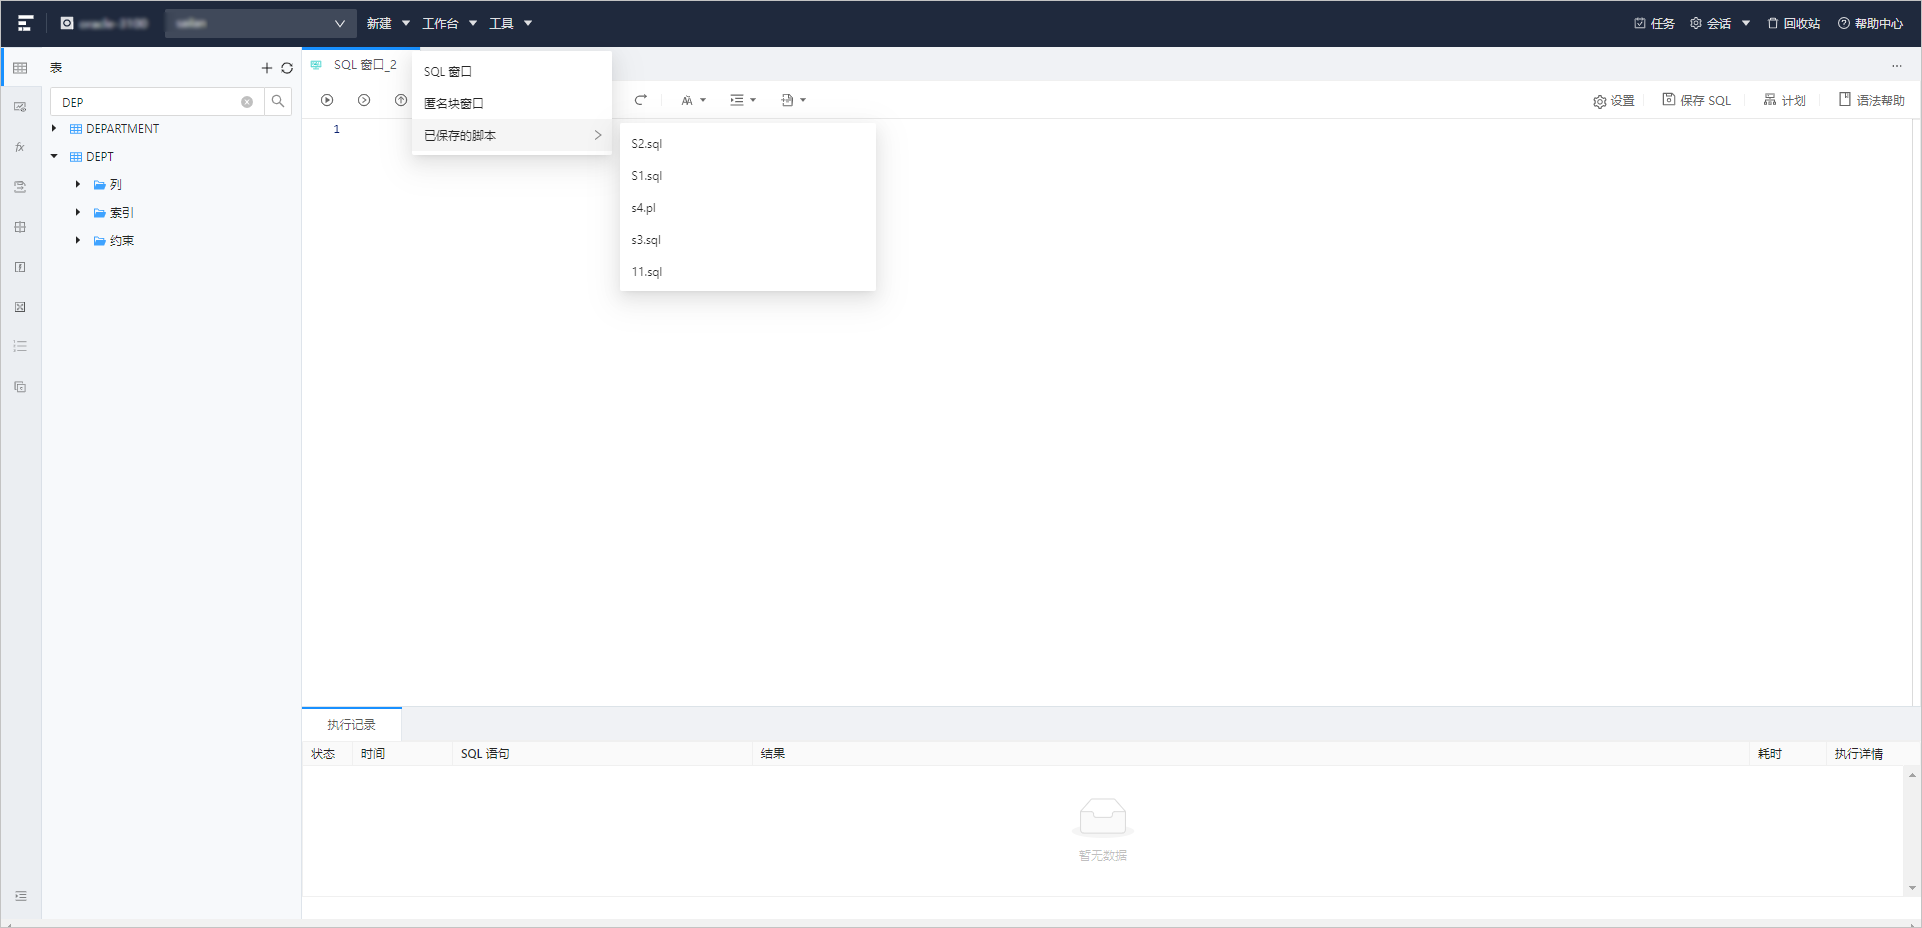Click the search magnifier icon
1922x928 pixels.
pyautogui.click(x=278, y=101)
